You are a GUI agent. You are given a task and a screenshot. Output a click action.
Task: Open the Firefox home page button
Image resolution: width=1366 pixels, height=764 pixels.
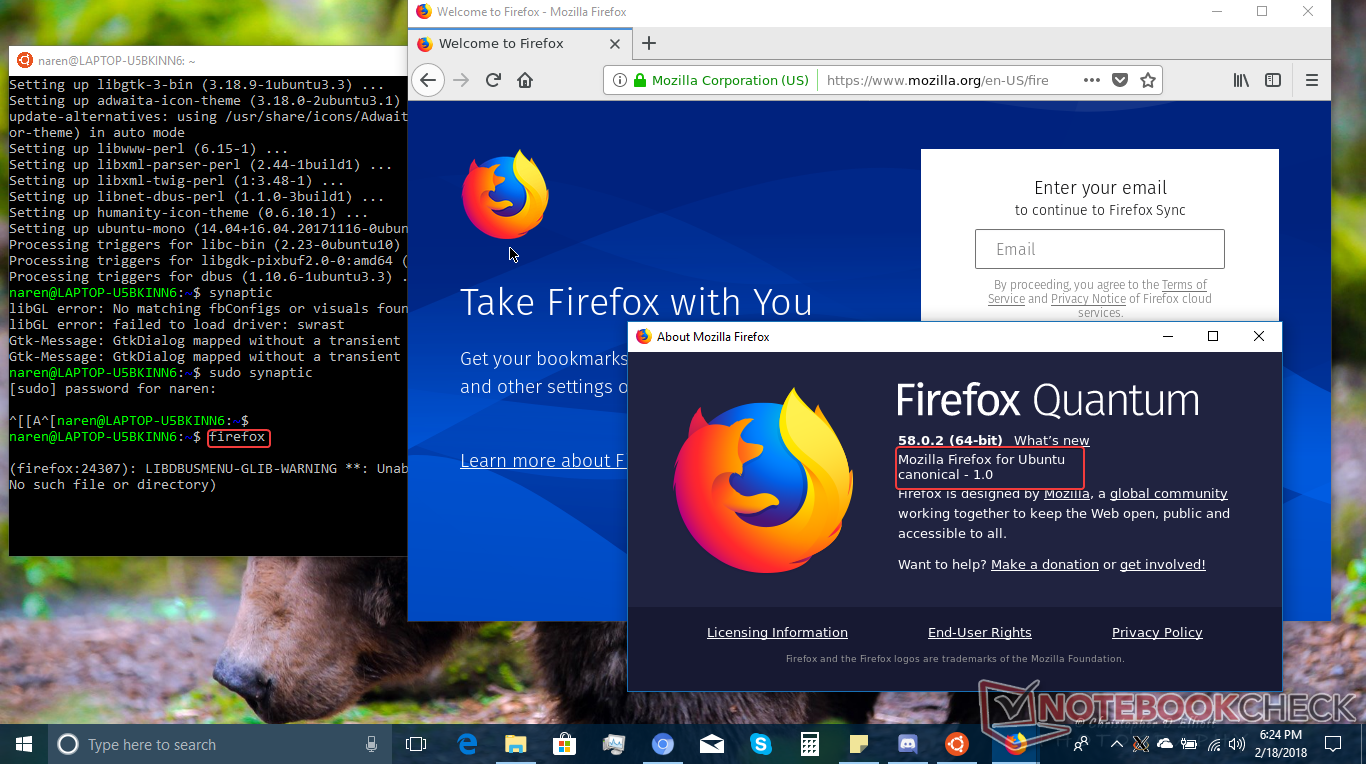525,80
